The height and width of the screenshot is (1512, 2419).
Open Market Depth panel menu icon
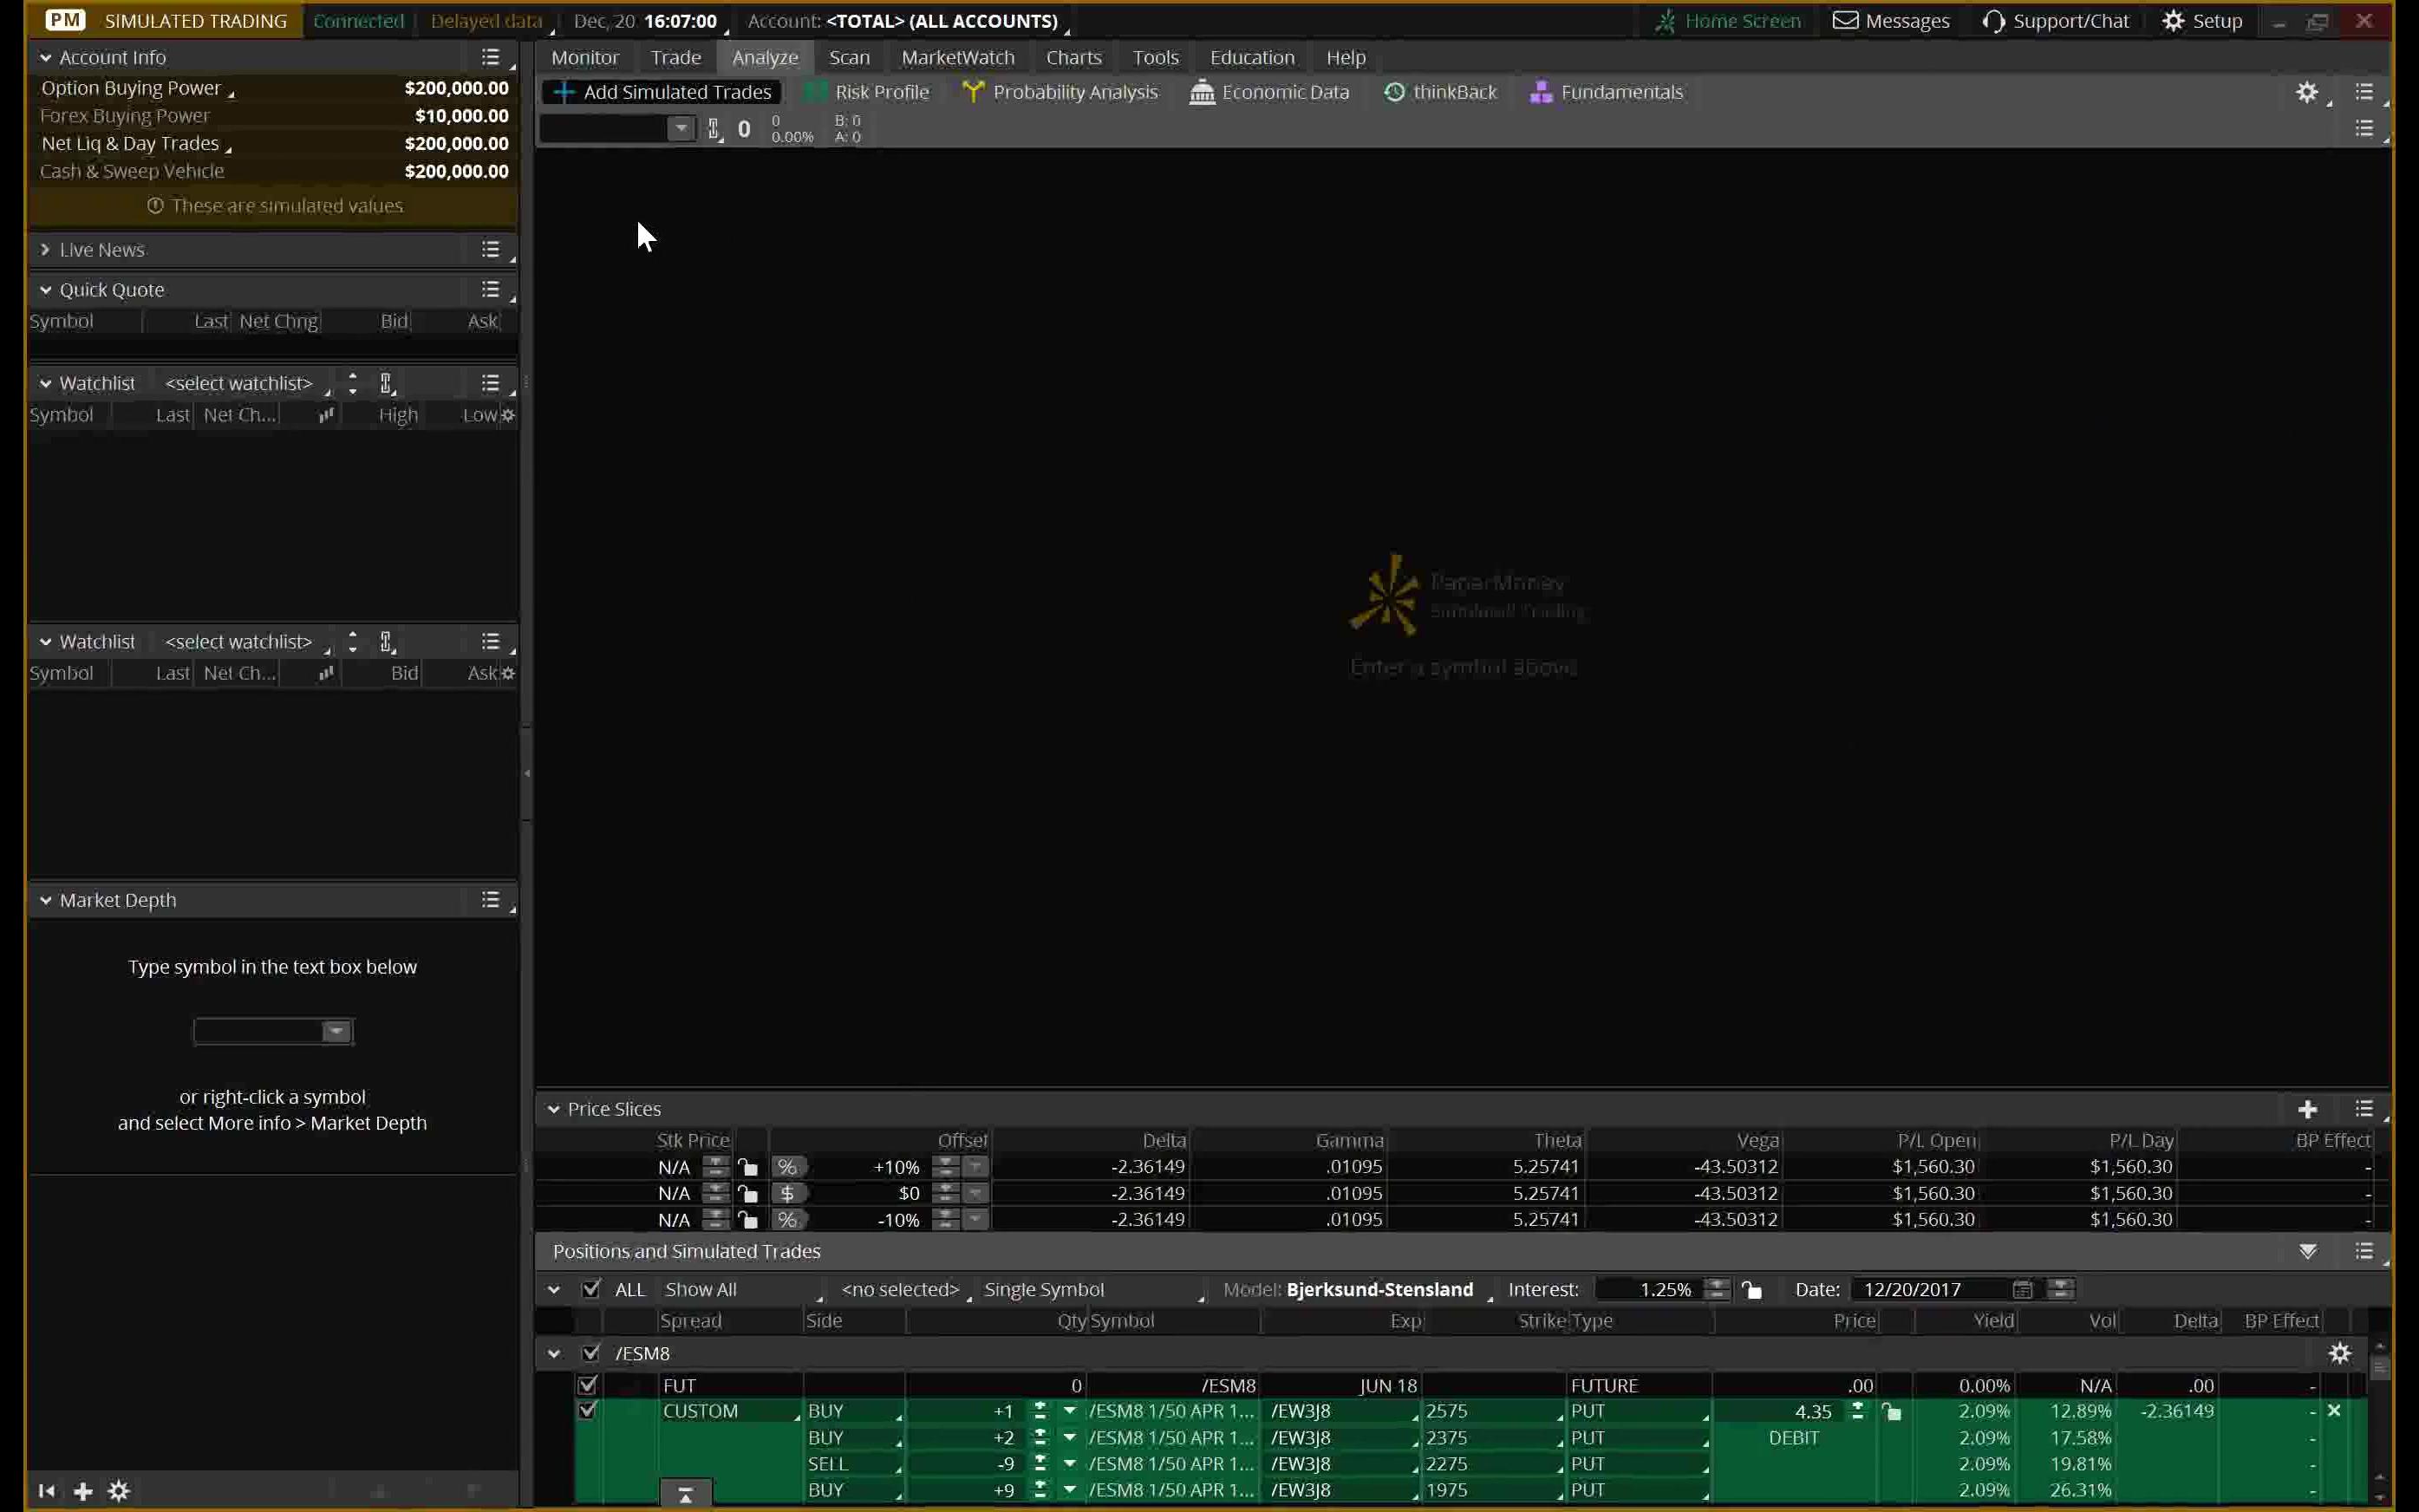[x=490, y=900]
